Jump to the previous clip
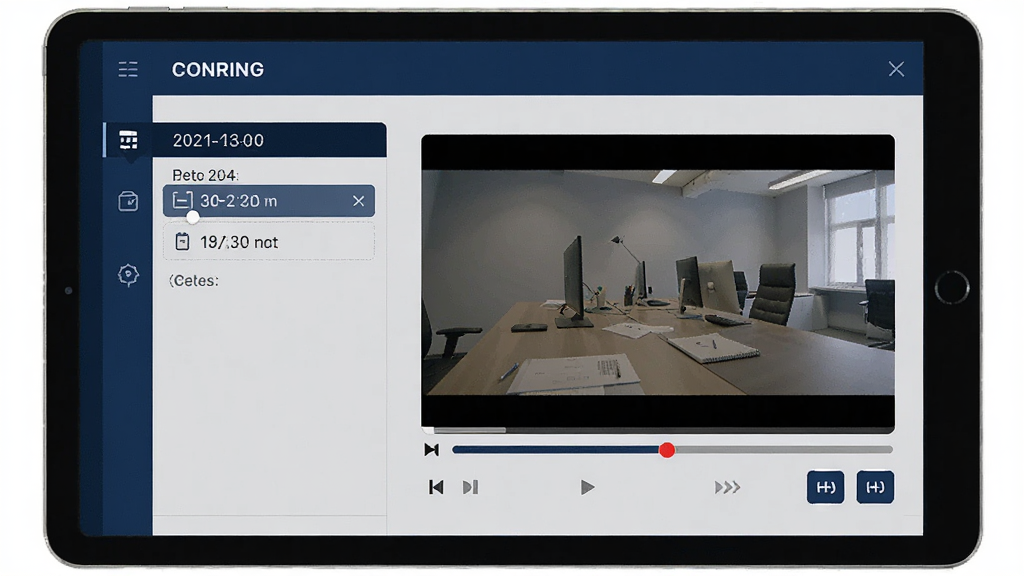The image size is (1024, 576). point(436,487)
